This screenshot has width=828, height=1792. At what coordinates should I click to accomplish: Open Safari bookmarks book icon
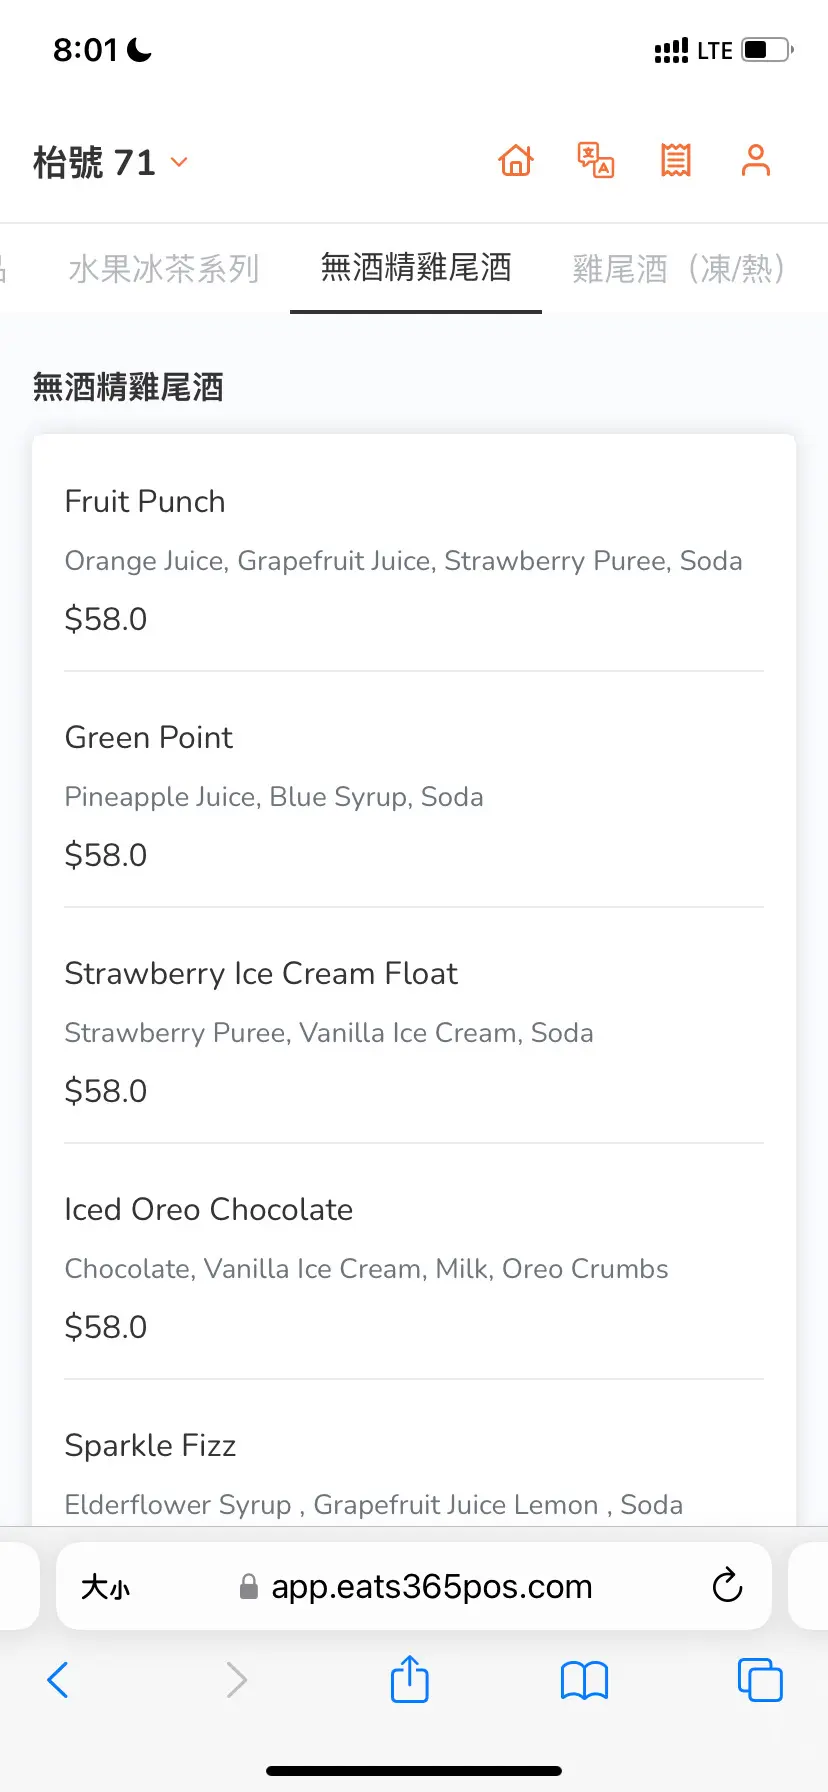[x=585, y=1680]
